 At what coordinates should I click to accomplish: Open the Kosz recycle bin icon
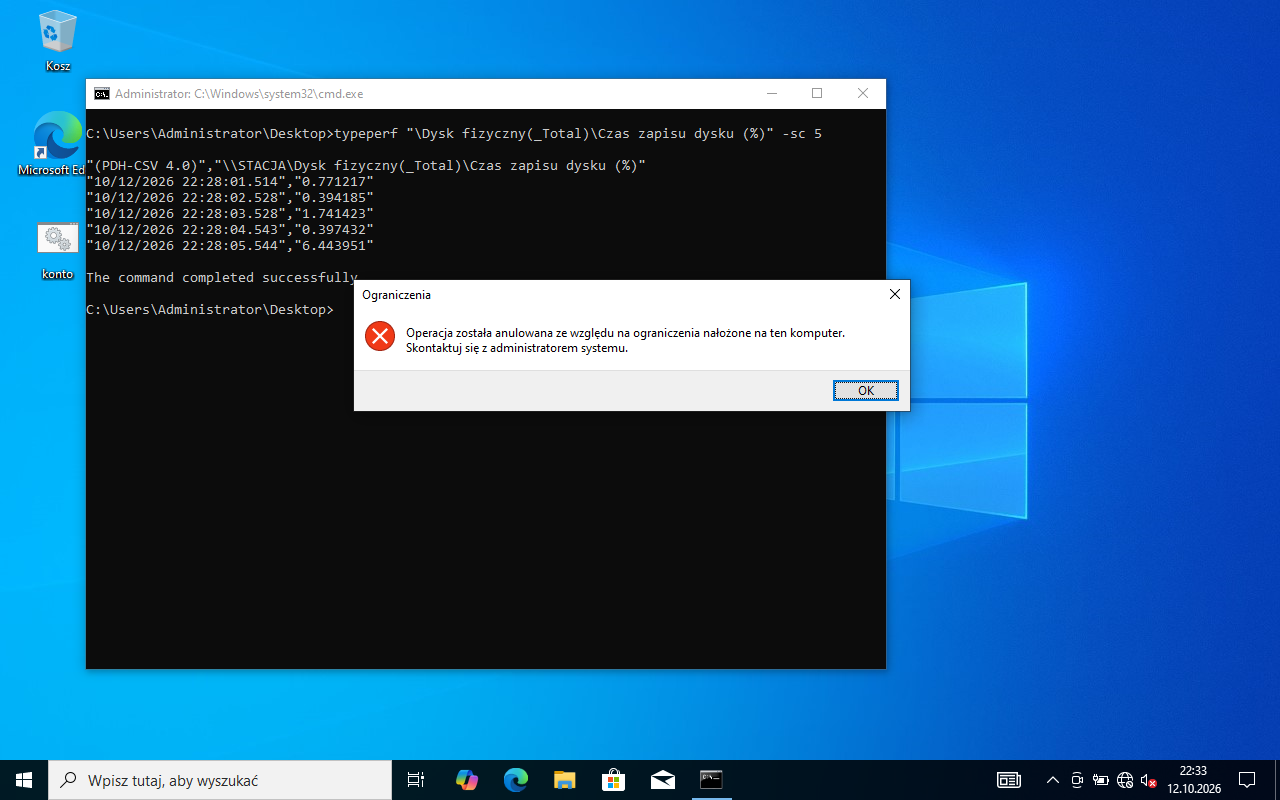point(58,41)
